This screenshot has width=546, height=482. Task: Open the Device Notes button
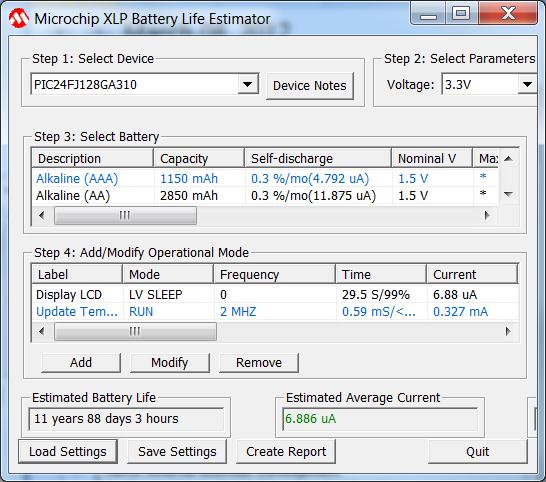tap(310, 86)
